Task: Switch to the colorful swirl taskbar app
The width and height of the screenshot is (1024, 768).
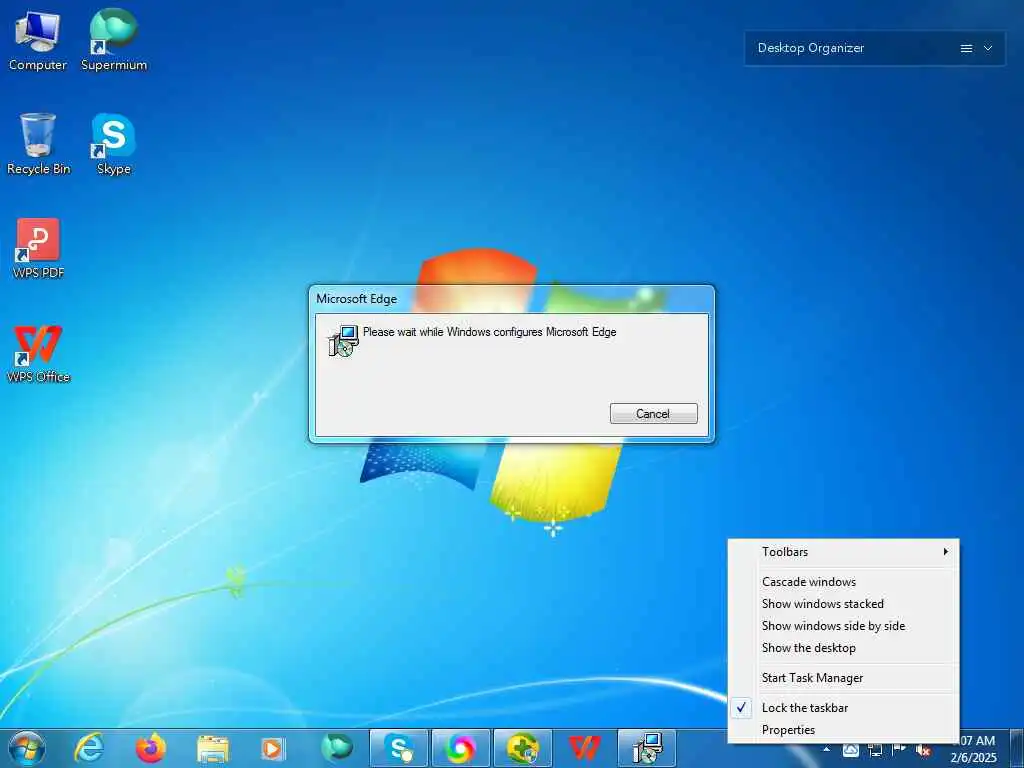Action: tap(460, 748)
